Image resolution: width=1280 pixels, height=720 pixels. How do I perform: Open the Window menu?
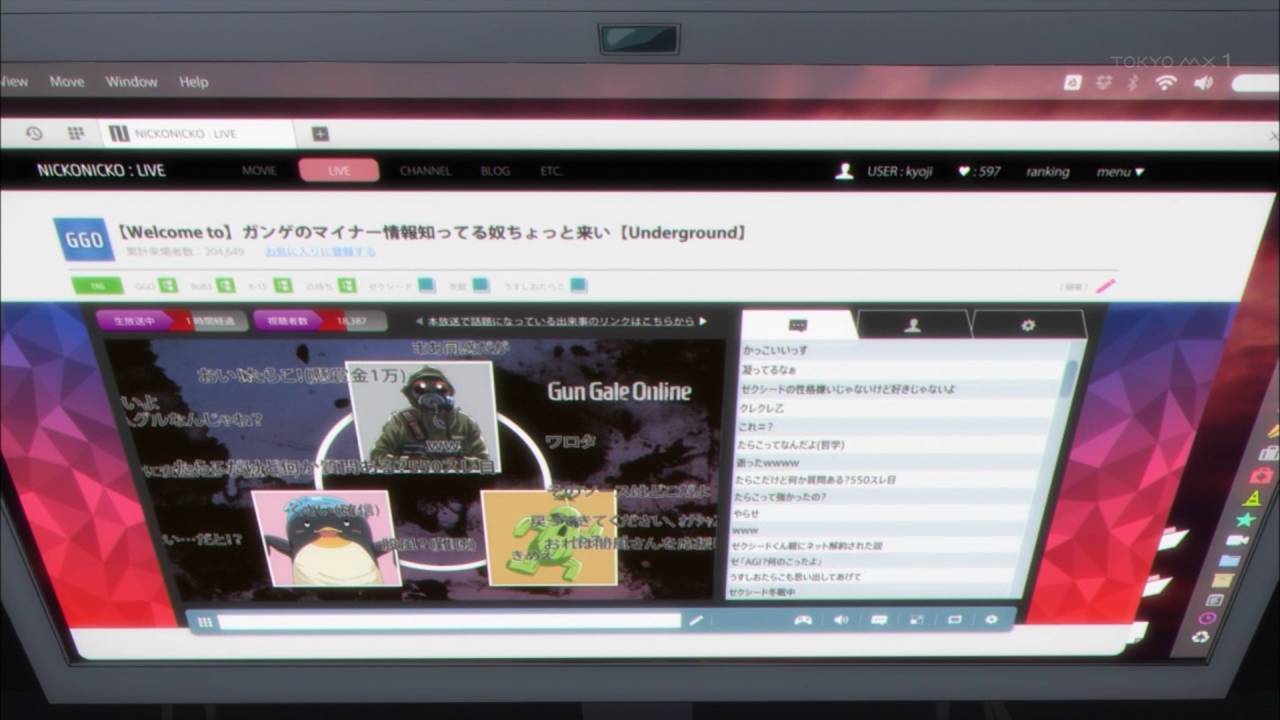click(x=132, y=82)
